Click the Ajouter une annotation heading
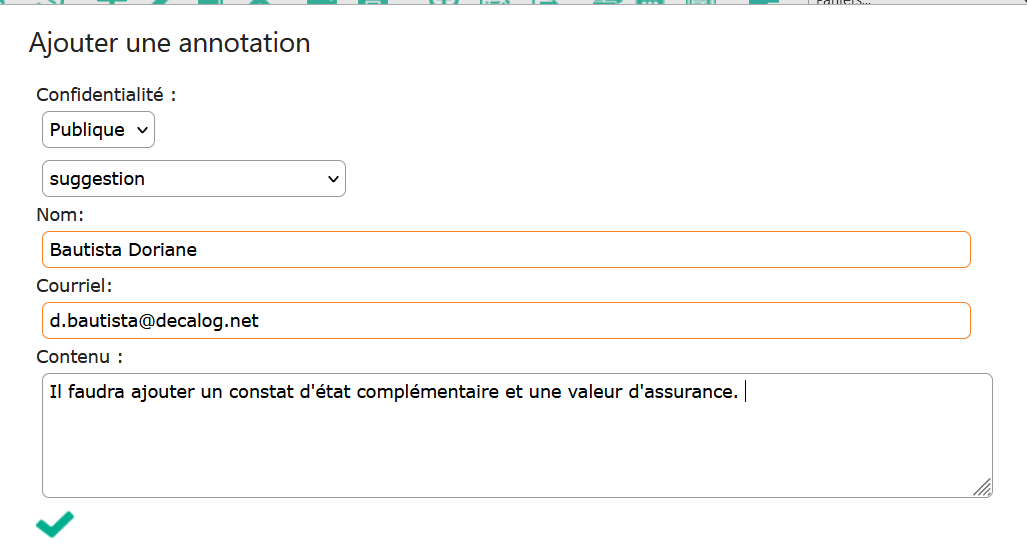1027x548 pixels. pyautogui.click(x=170, y=43)
